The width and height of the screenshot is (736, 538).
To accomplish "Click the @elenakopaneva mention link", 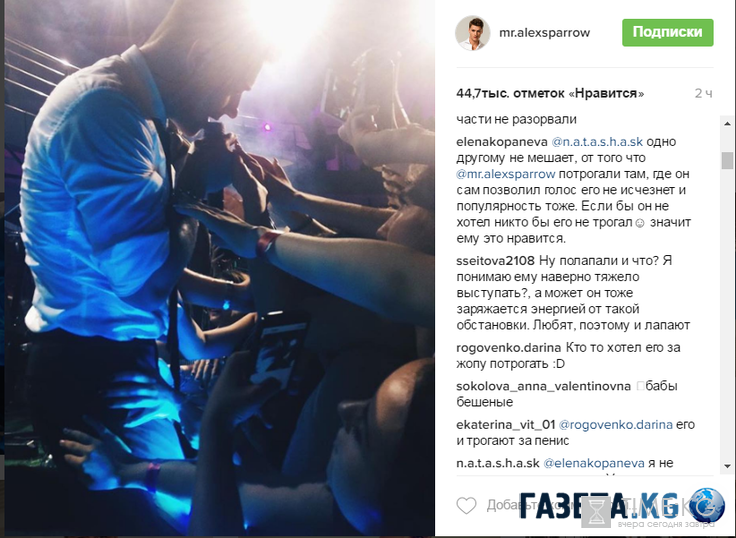I will 594,463.
